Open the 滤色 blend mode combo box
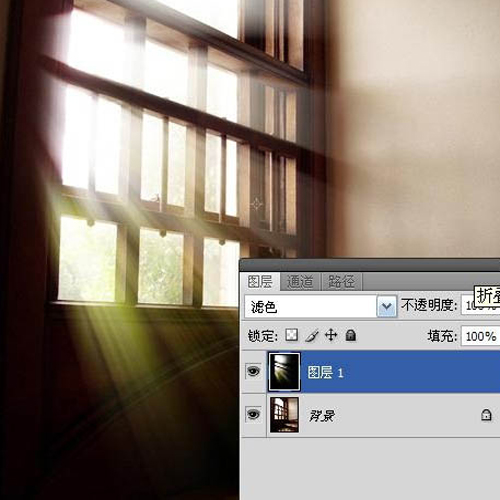The height and width of the screenshot is (500, 500). click(x=320, y=306)
